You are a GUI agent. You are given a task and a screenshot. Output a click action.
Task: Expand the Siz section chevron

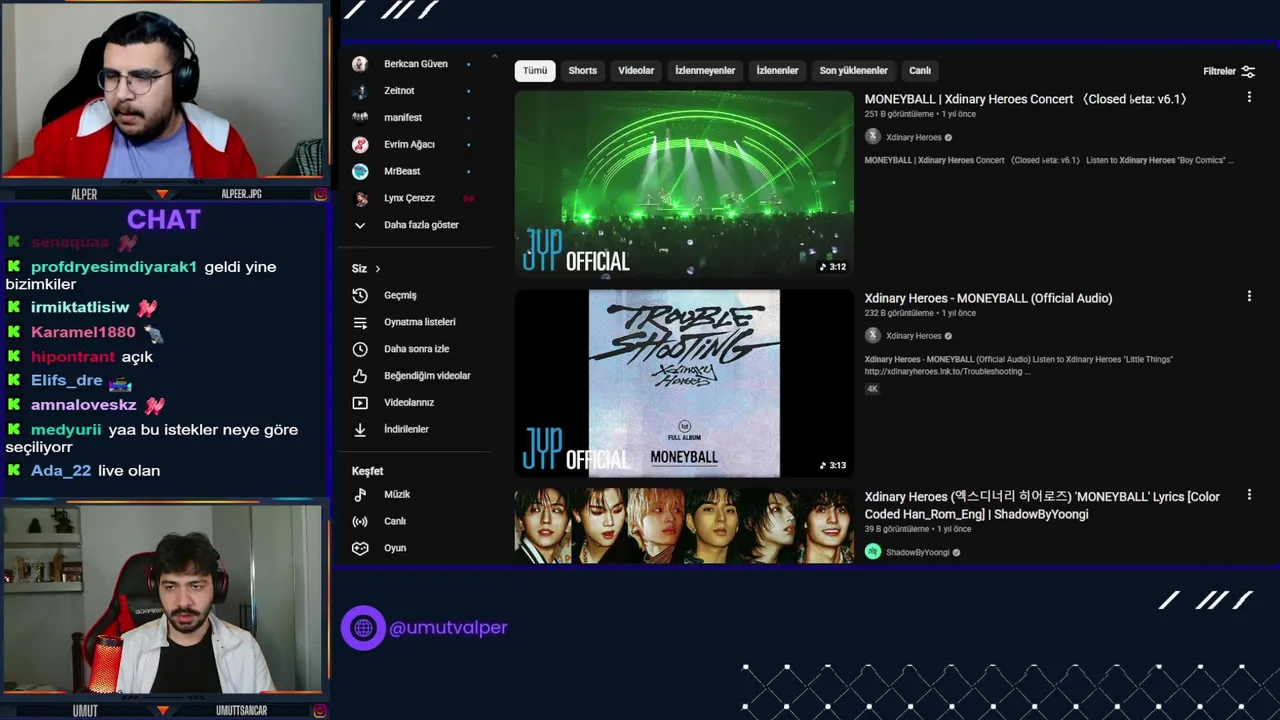tap(377, 269)
